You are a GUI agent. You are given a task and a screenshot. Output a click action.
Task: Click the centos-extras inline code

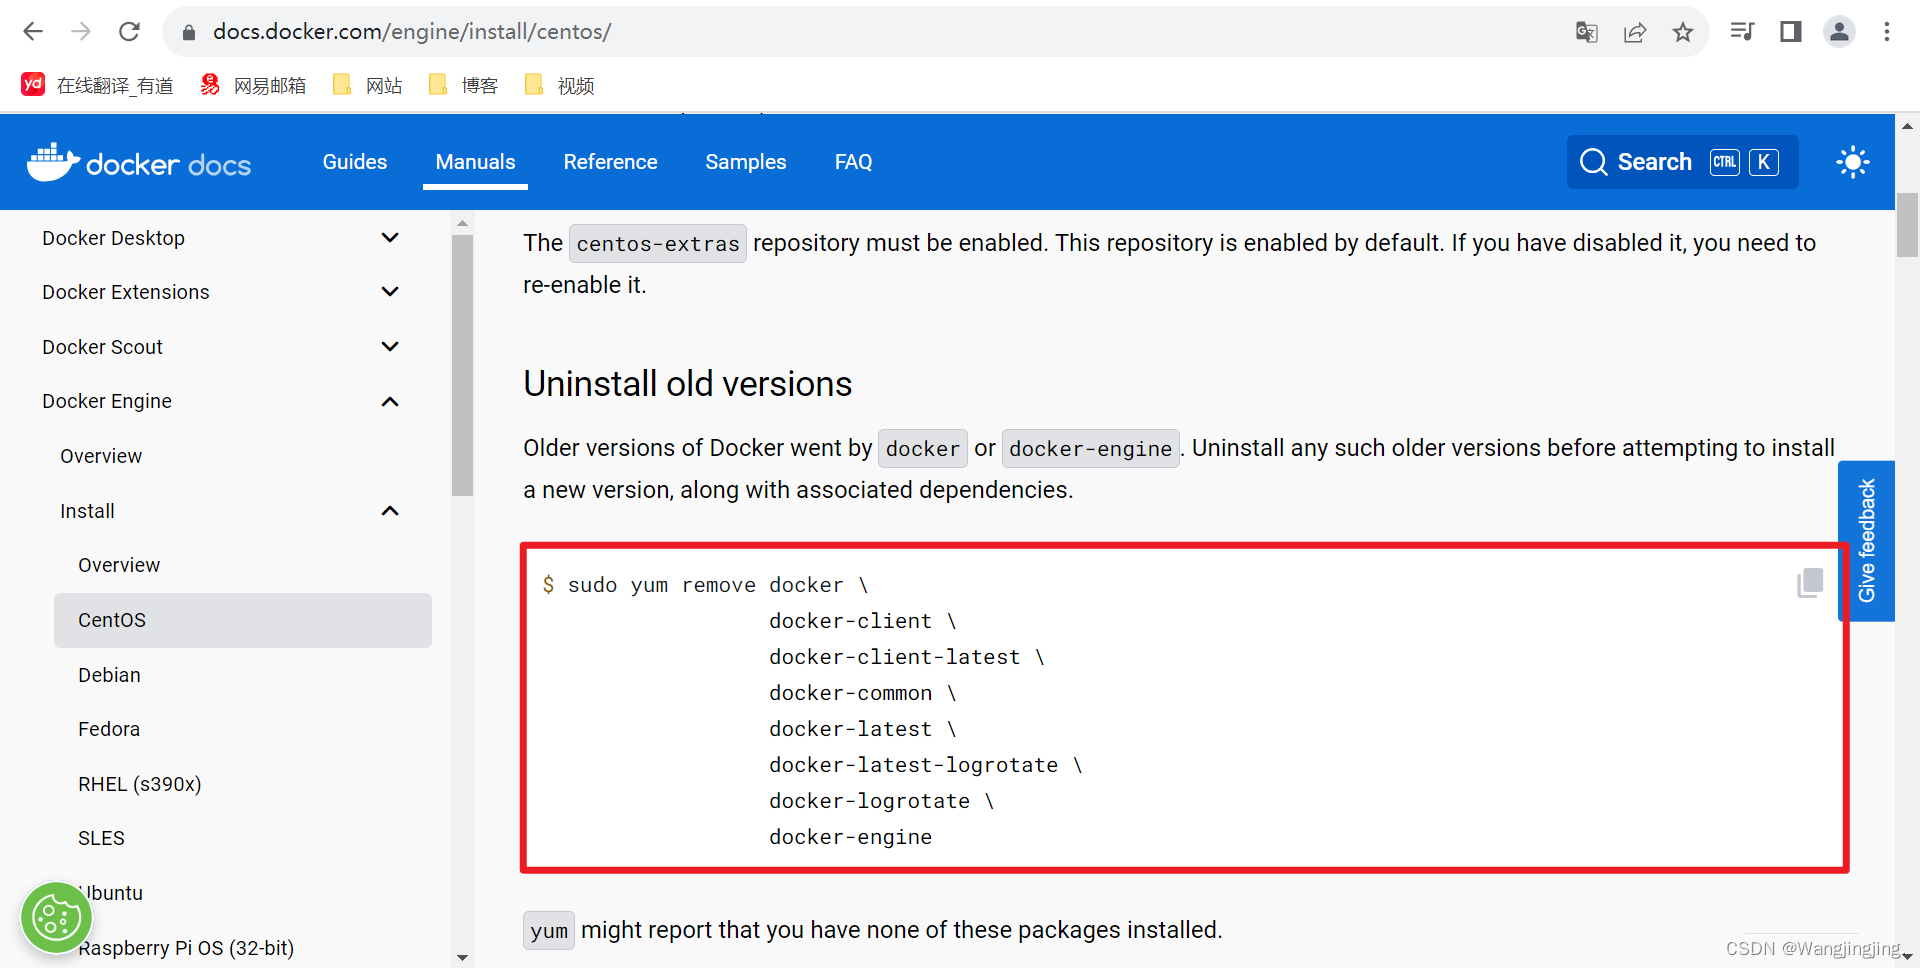(x=658, y=244)
